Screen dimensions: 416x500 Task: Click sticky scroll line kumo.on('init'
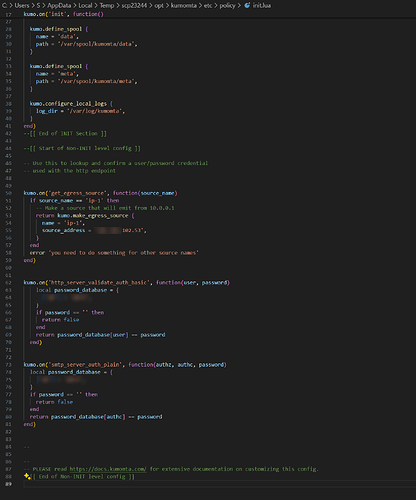pyautogui.click(x=63, y=14)
